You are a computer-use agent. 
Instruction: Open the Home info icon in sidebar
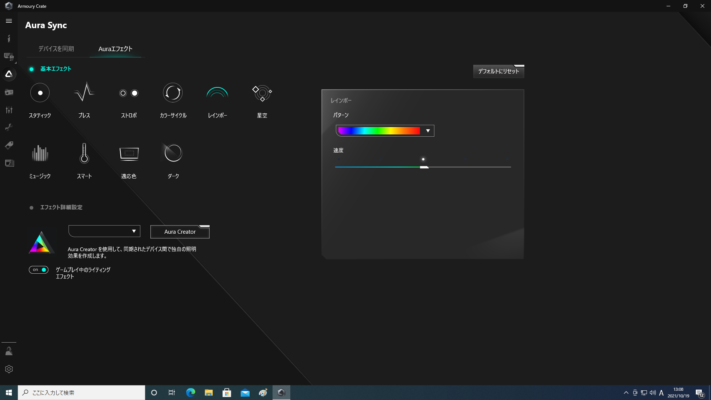[9, 39]
